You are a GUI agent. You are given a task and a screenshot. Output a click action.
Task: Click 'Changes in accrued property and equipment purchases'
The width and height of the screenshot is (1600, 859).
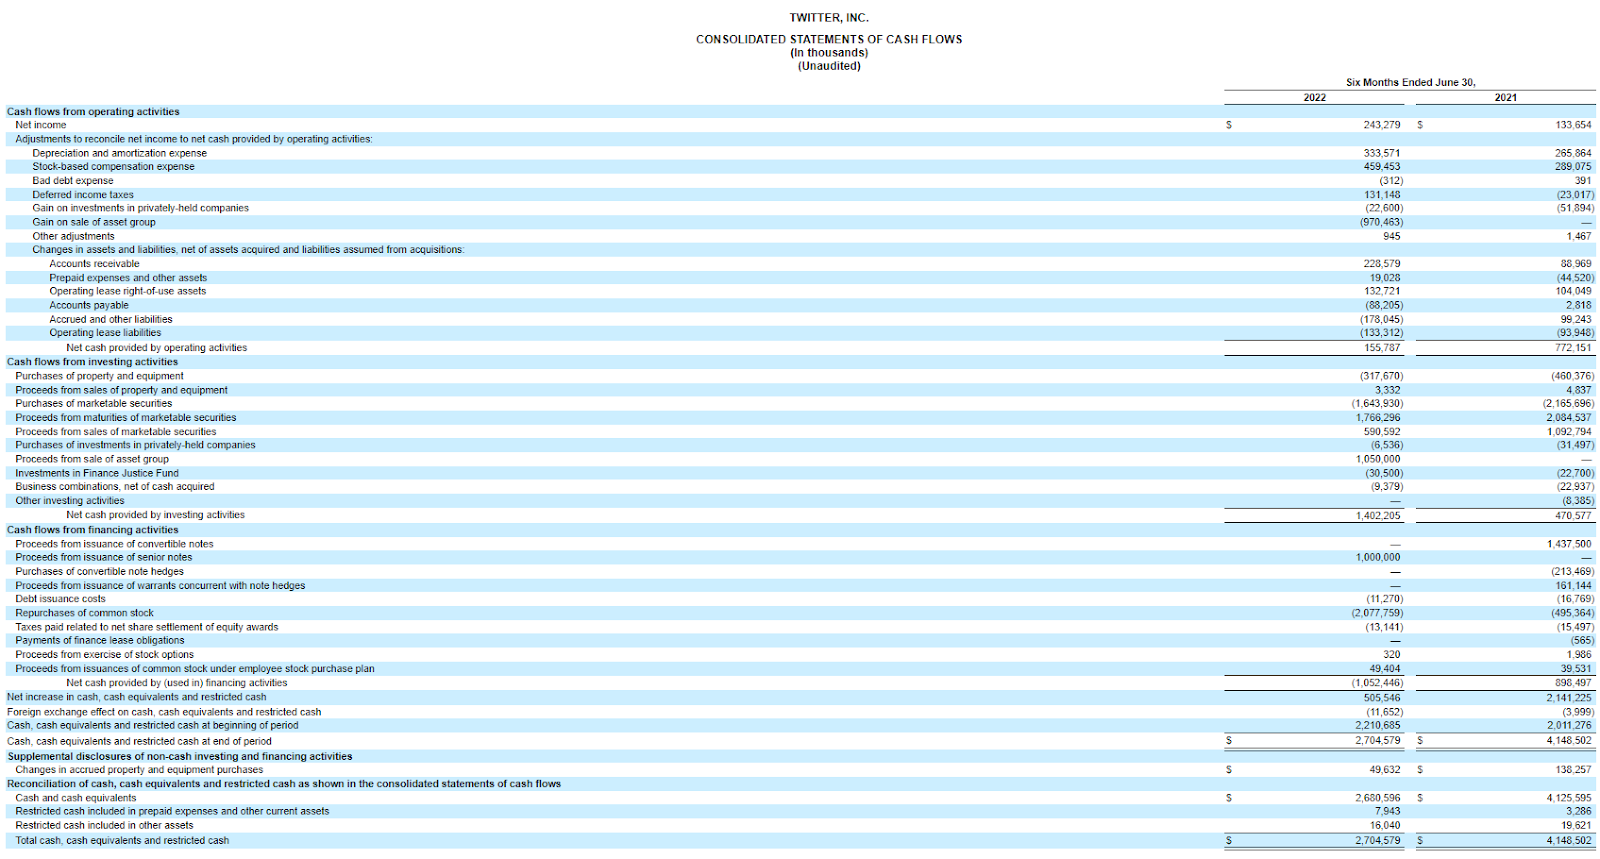139,770
